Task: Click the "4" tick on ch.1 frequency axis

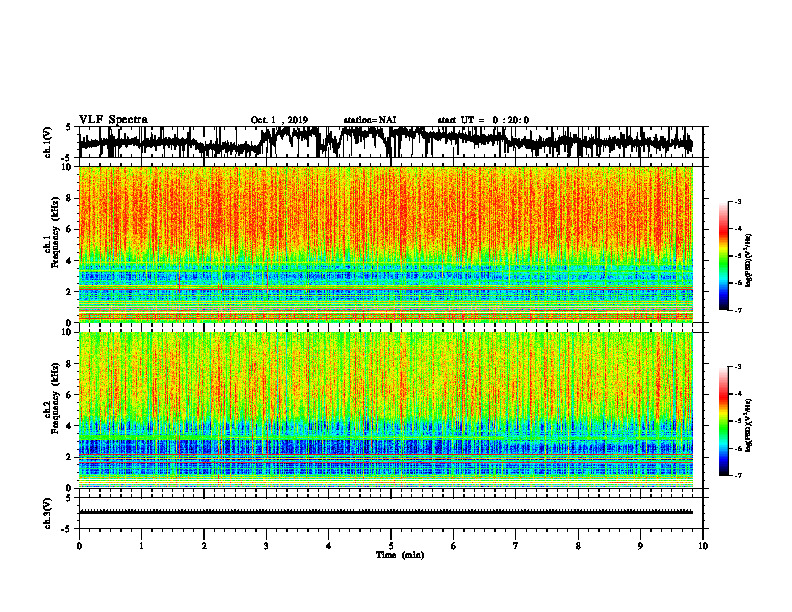Action: tap(69, 261)
